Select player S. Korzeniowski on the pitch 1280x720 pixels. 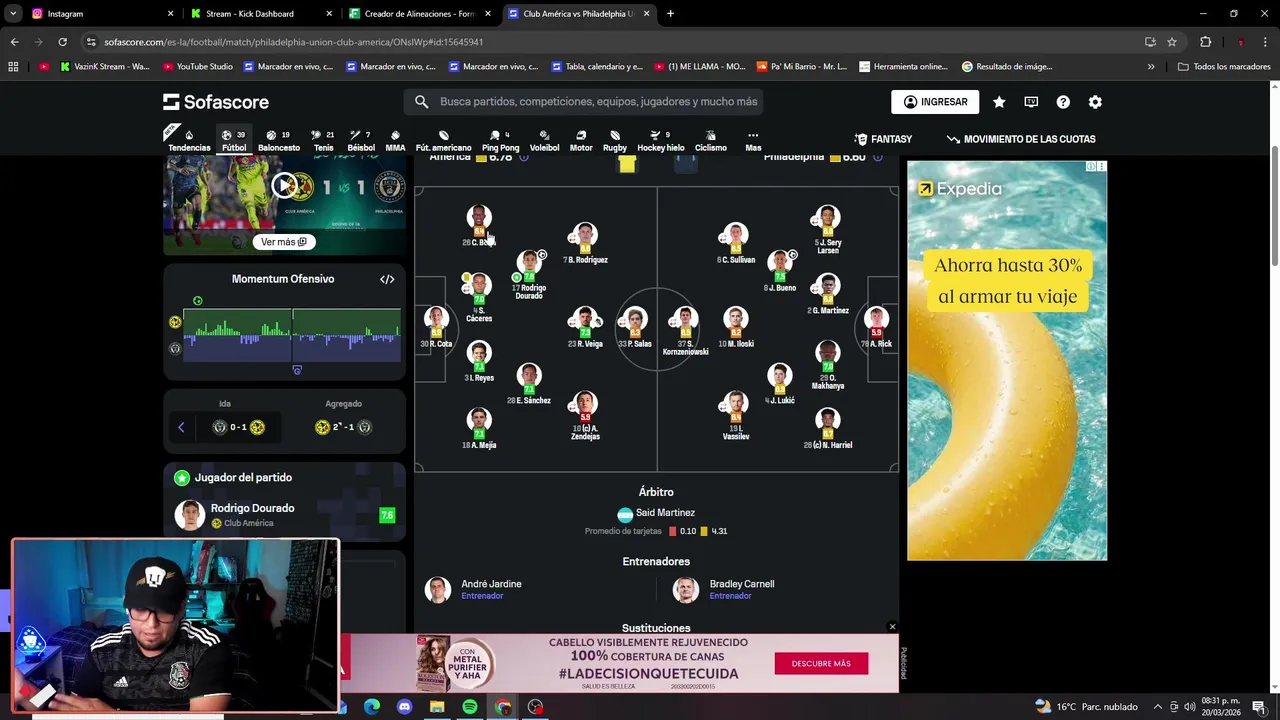685,331
